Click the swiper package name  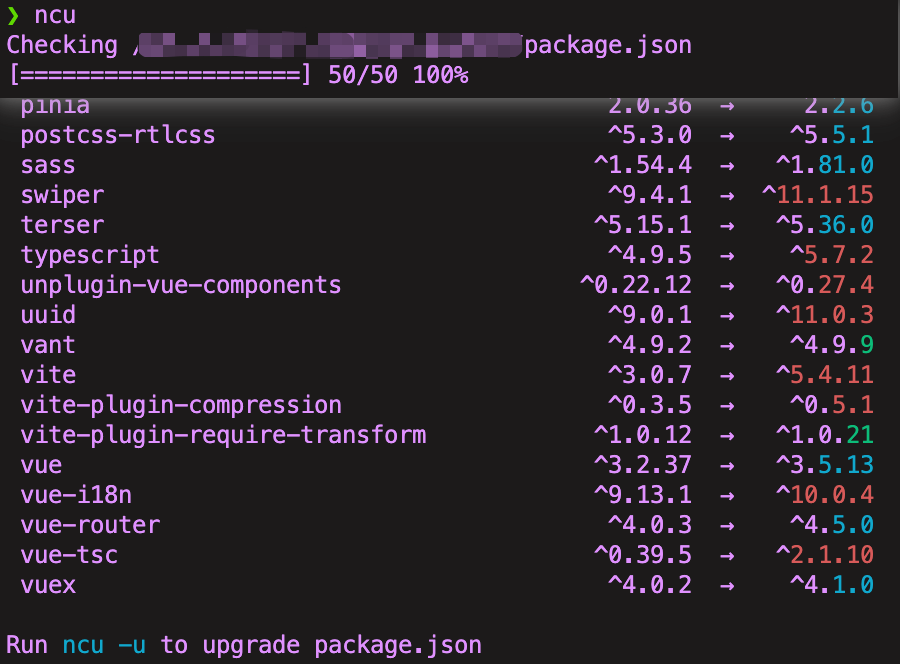62,195
